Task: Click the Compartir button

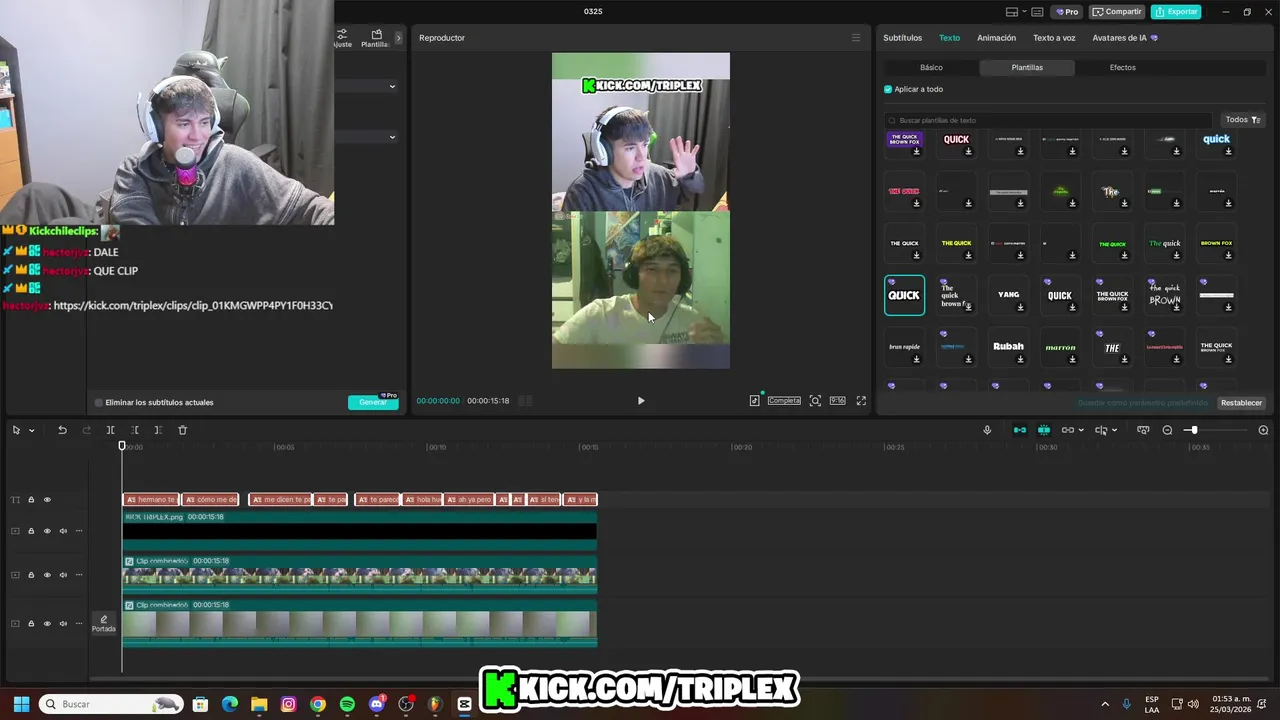Action: pos(1117,12)
